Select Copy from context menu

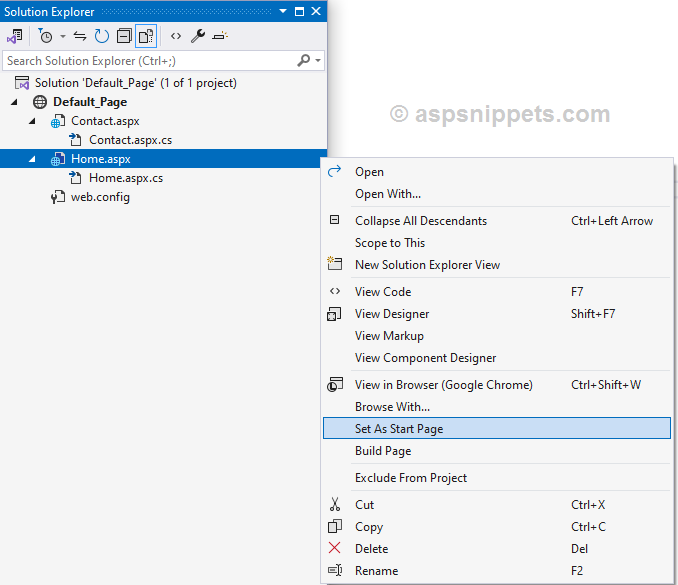[x=497, y=527]
